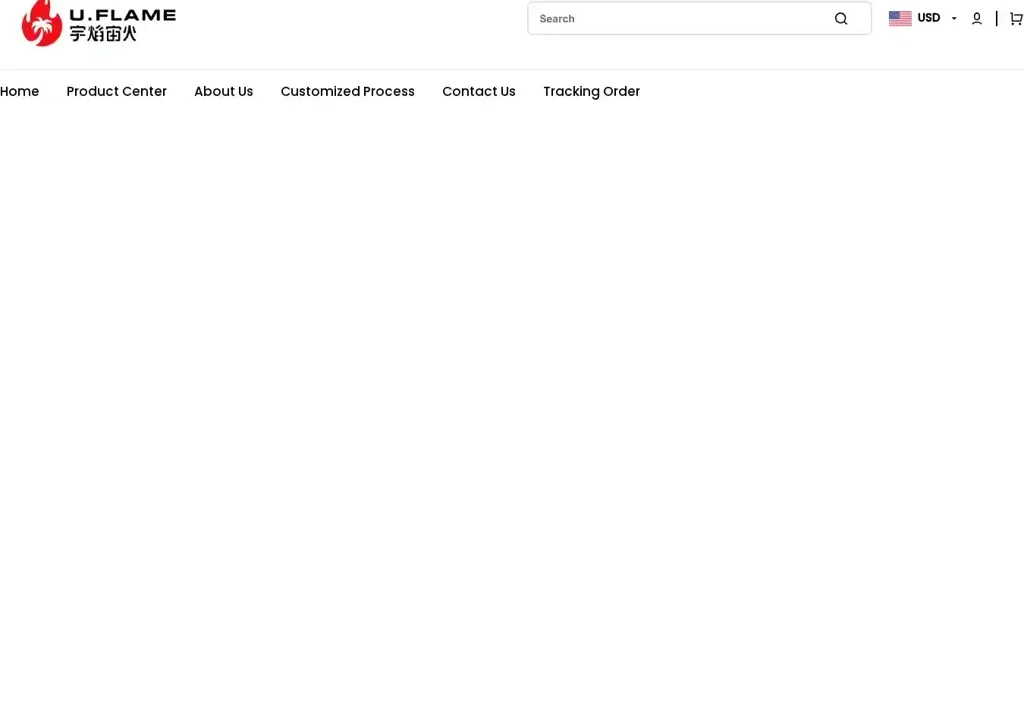Image resolution: width=1024 pixels, height=702 pixels.
Task: Open Tracking Order
Action: (591, 91)
